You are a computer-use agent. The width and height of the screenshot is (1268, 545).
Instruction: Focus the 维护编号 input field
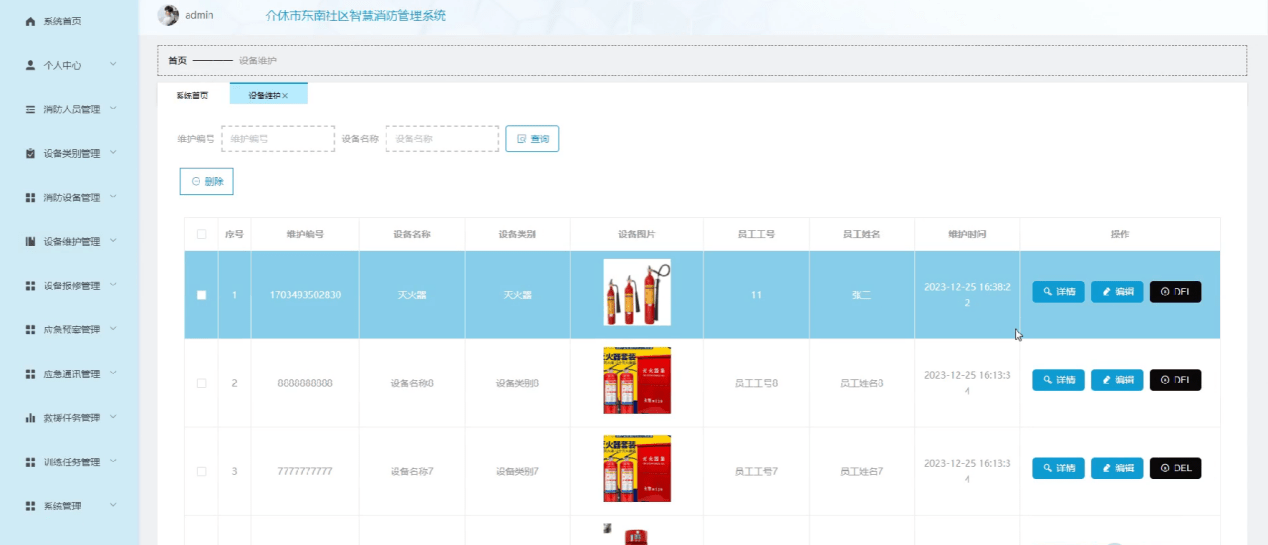click(x=277, y=139)
